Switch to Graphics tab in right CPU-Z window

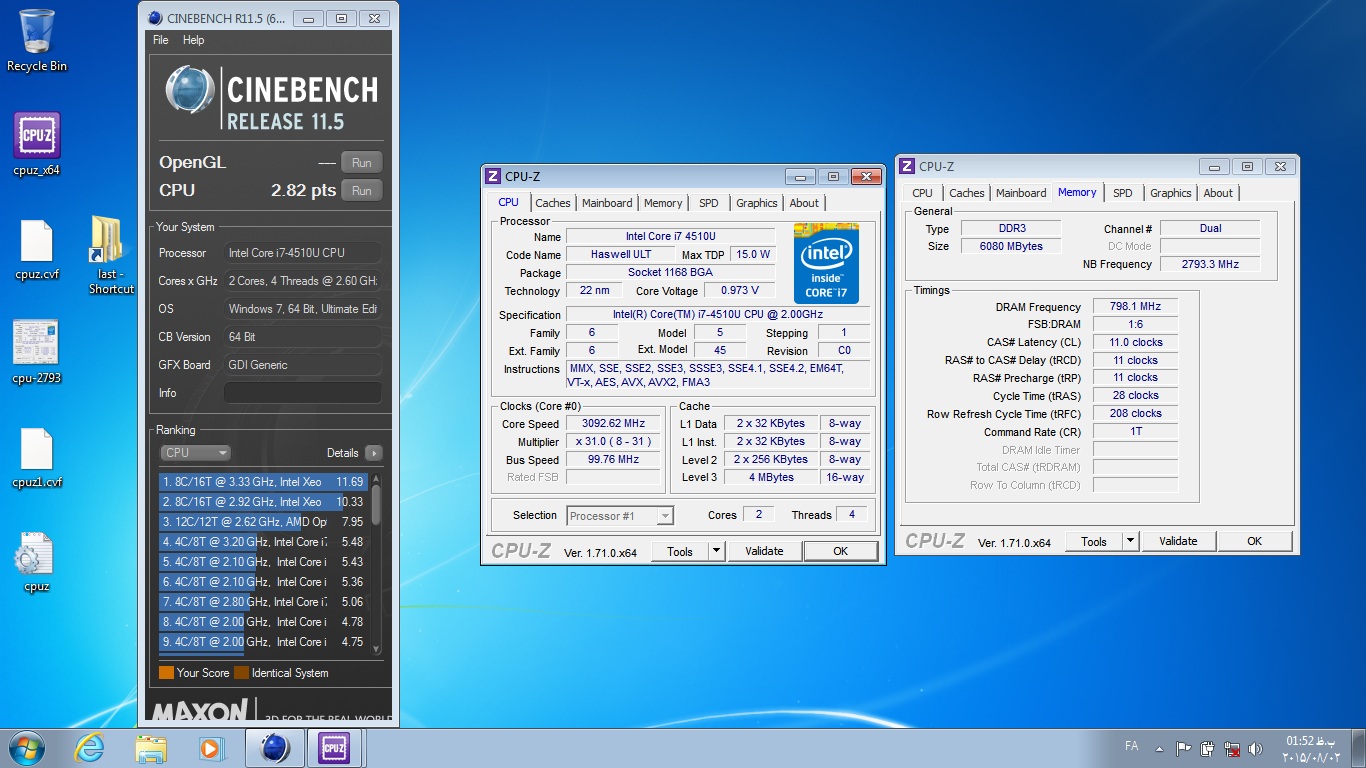click(x=1171, y=193)
